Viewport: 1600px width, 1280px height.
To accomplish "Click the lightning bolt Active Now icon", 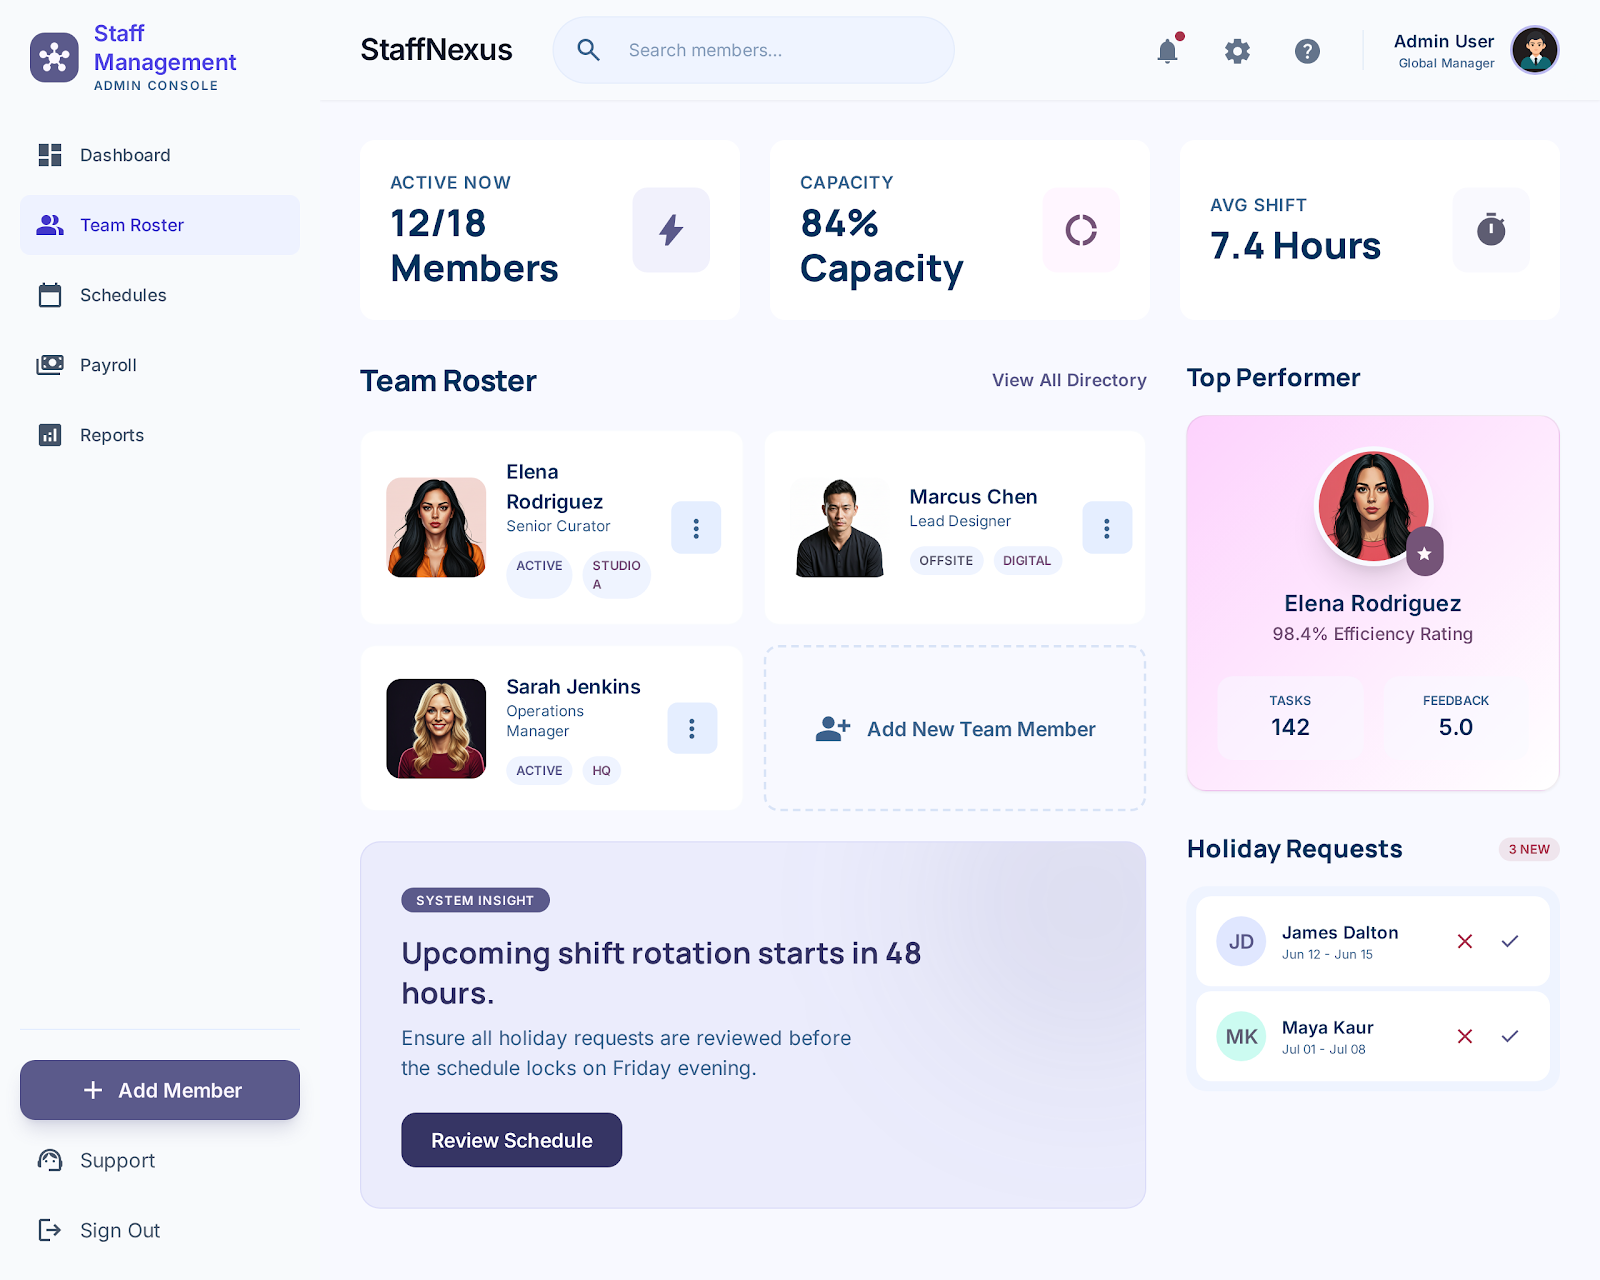I will 671,230.
